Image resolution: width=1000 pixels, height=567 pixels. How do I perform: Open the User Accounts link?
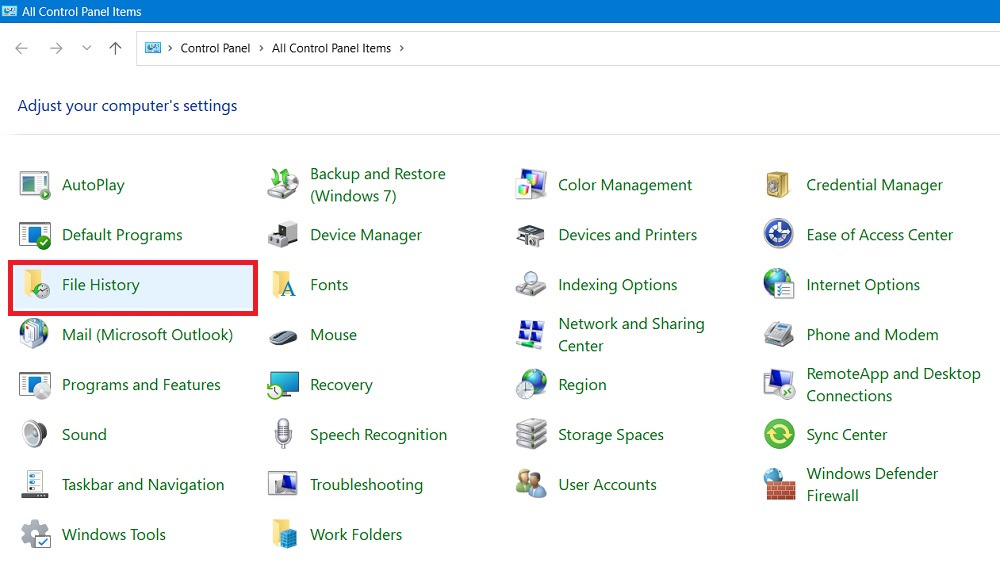607,485
